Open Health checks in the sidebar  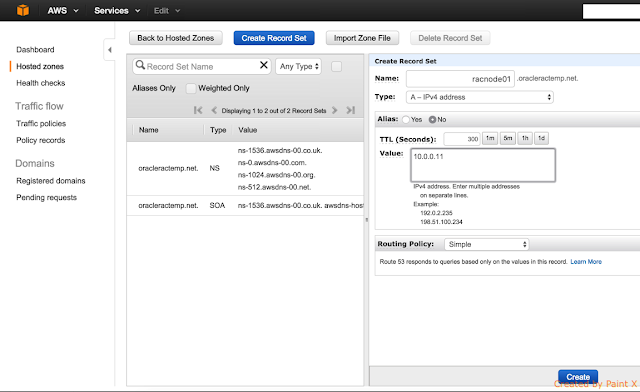click(40, 83)
